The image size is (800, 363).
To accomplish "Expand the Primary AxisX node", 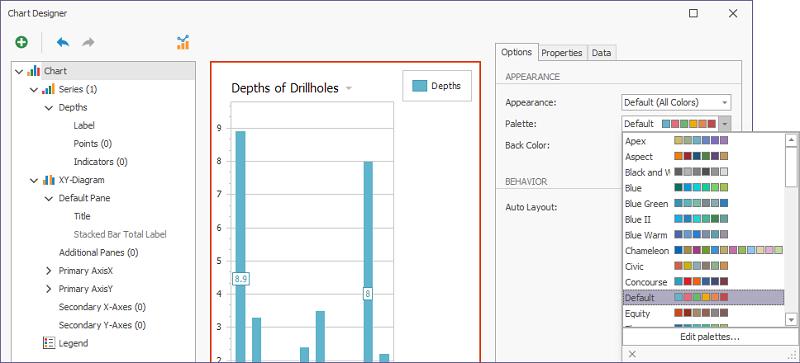I will (48, 271).
